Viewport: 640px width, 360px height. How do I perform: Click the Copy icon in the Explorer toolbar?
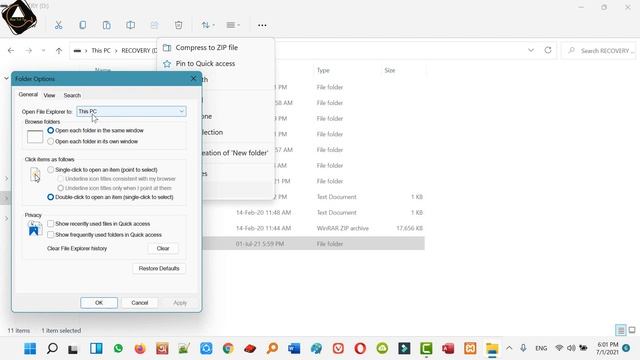point(82,25)
